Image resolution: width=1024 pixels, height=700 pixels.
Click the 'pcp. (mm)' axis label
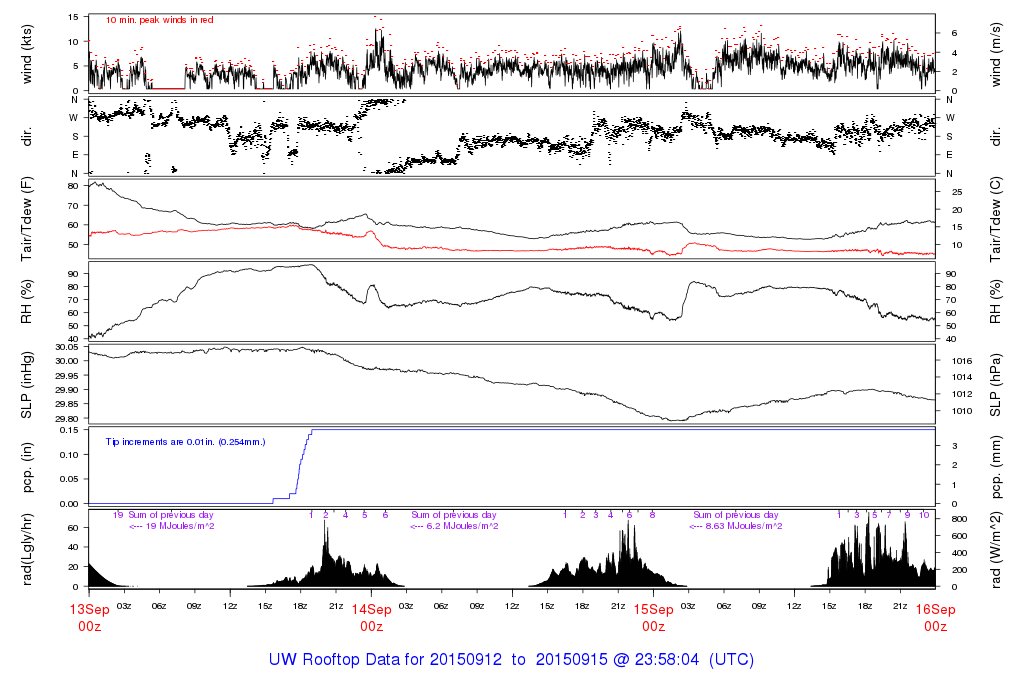click(995, 468)
